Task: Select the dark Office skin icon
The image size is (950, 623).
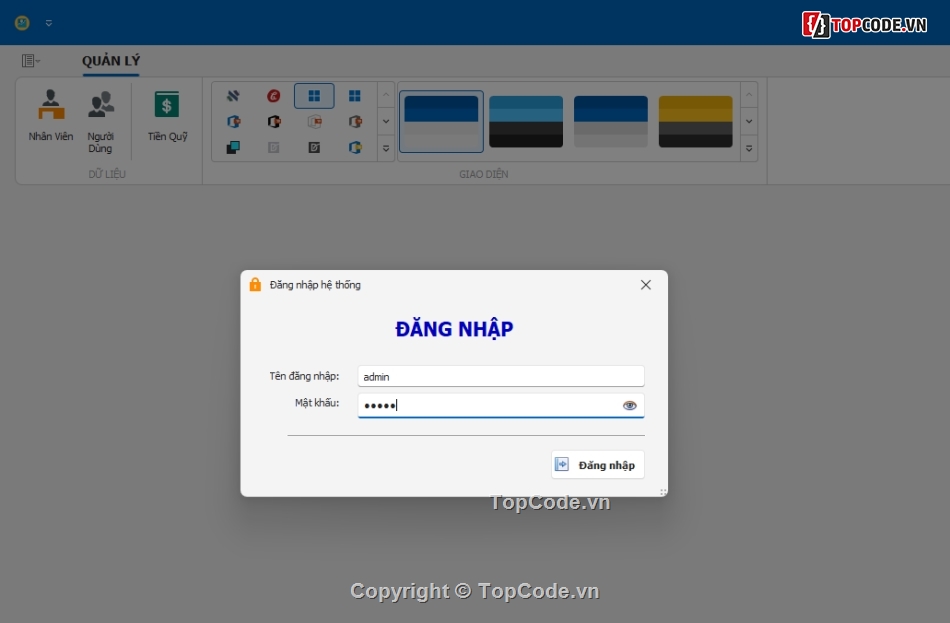Action: [274, 121]
